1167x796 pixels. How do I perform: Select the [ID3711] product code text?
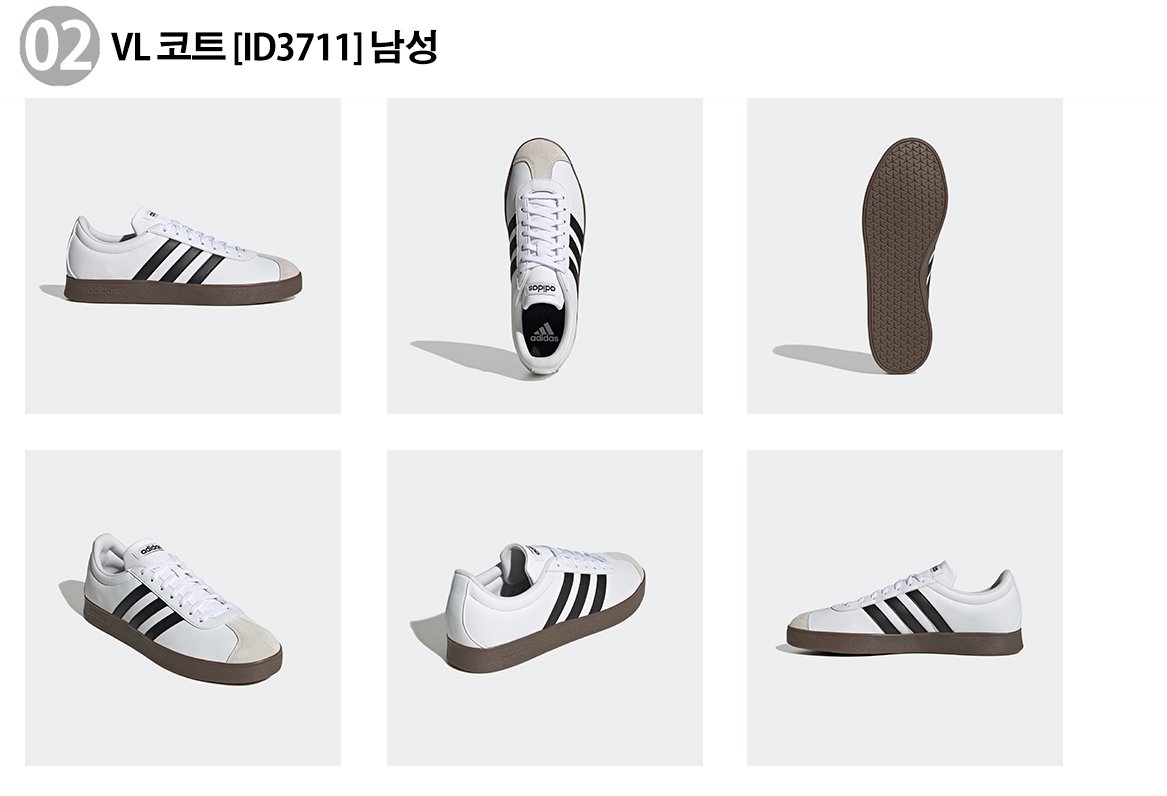(x=297, y=48)
